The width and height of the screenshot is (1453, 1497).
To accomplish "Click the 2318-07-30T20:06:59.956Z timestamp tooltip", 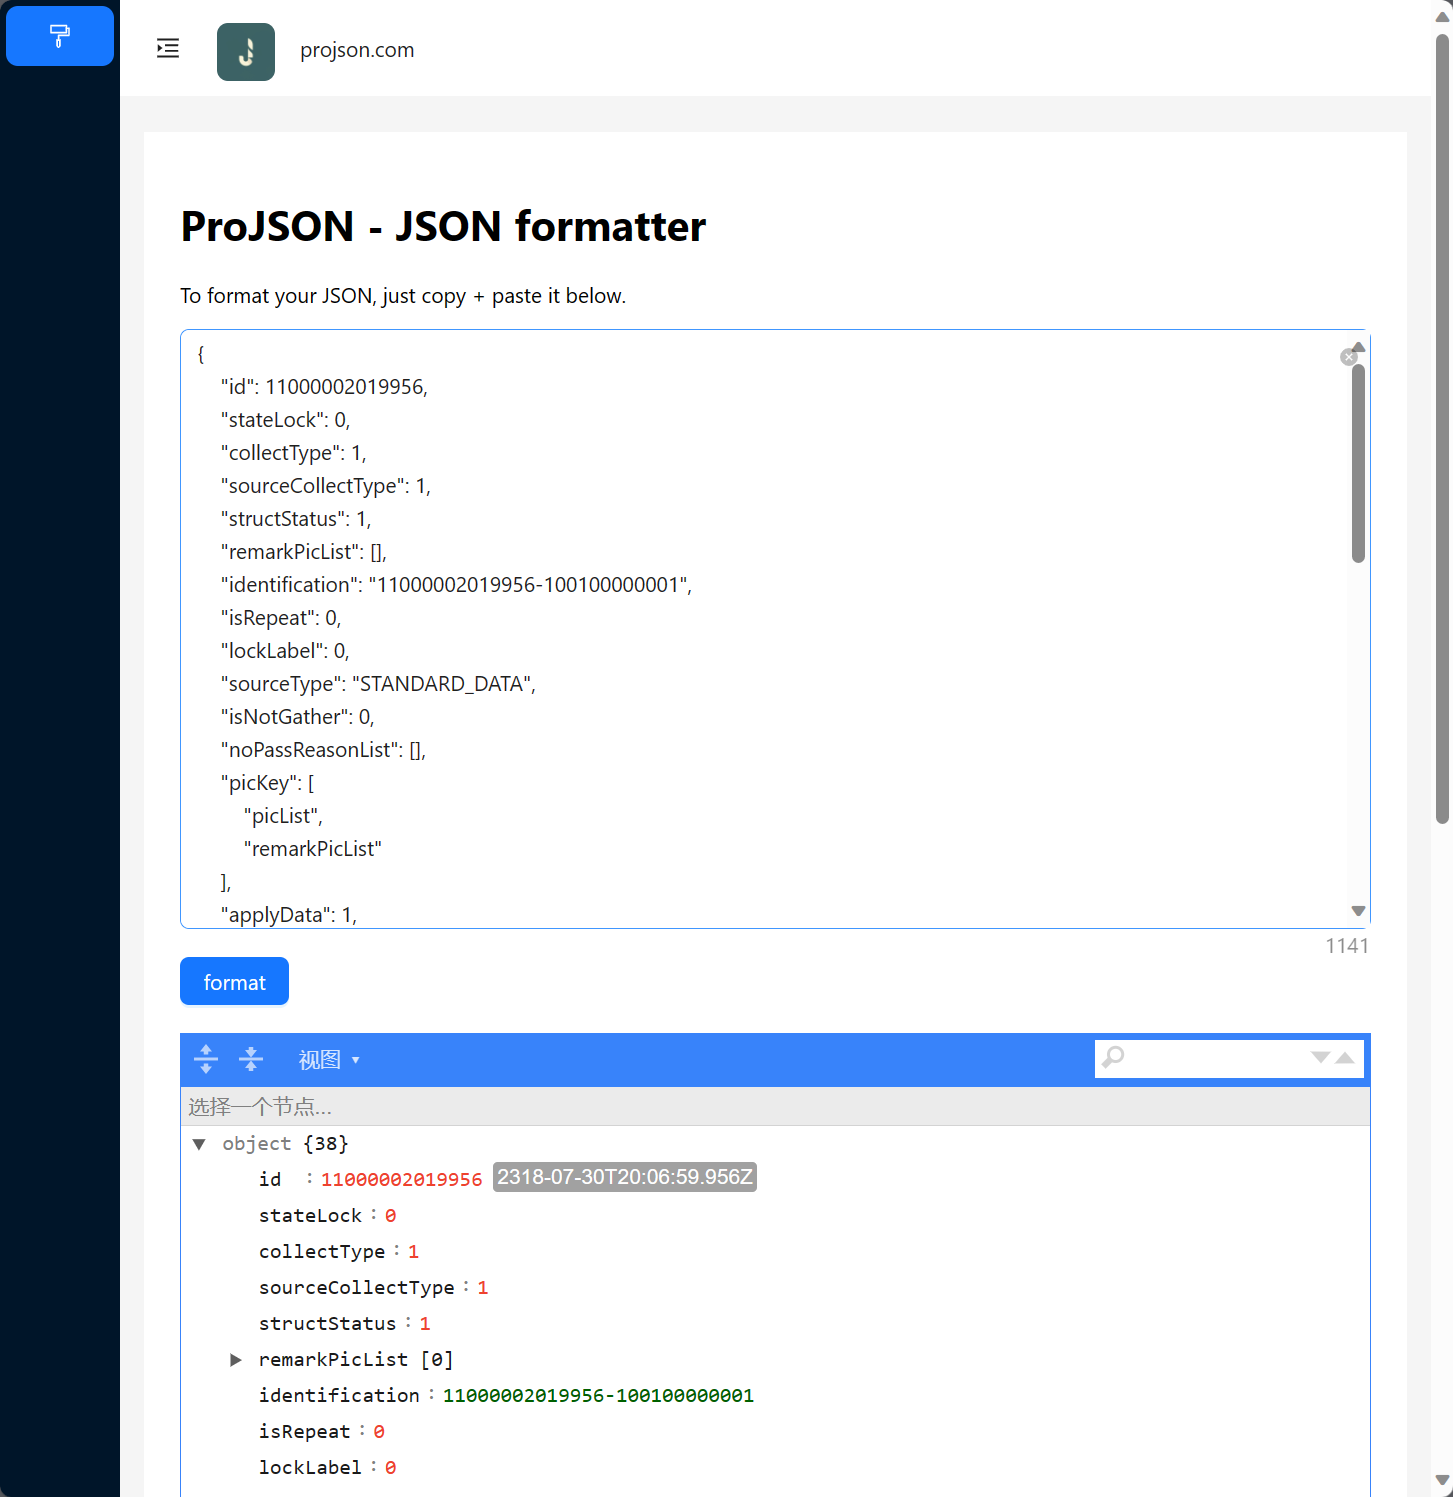I will [625, 1177].
